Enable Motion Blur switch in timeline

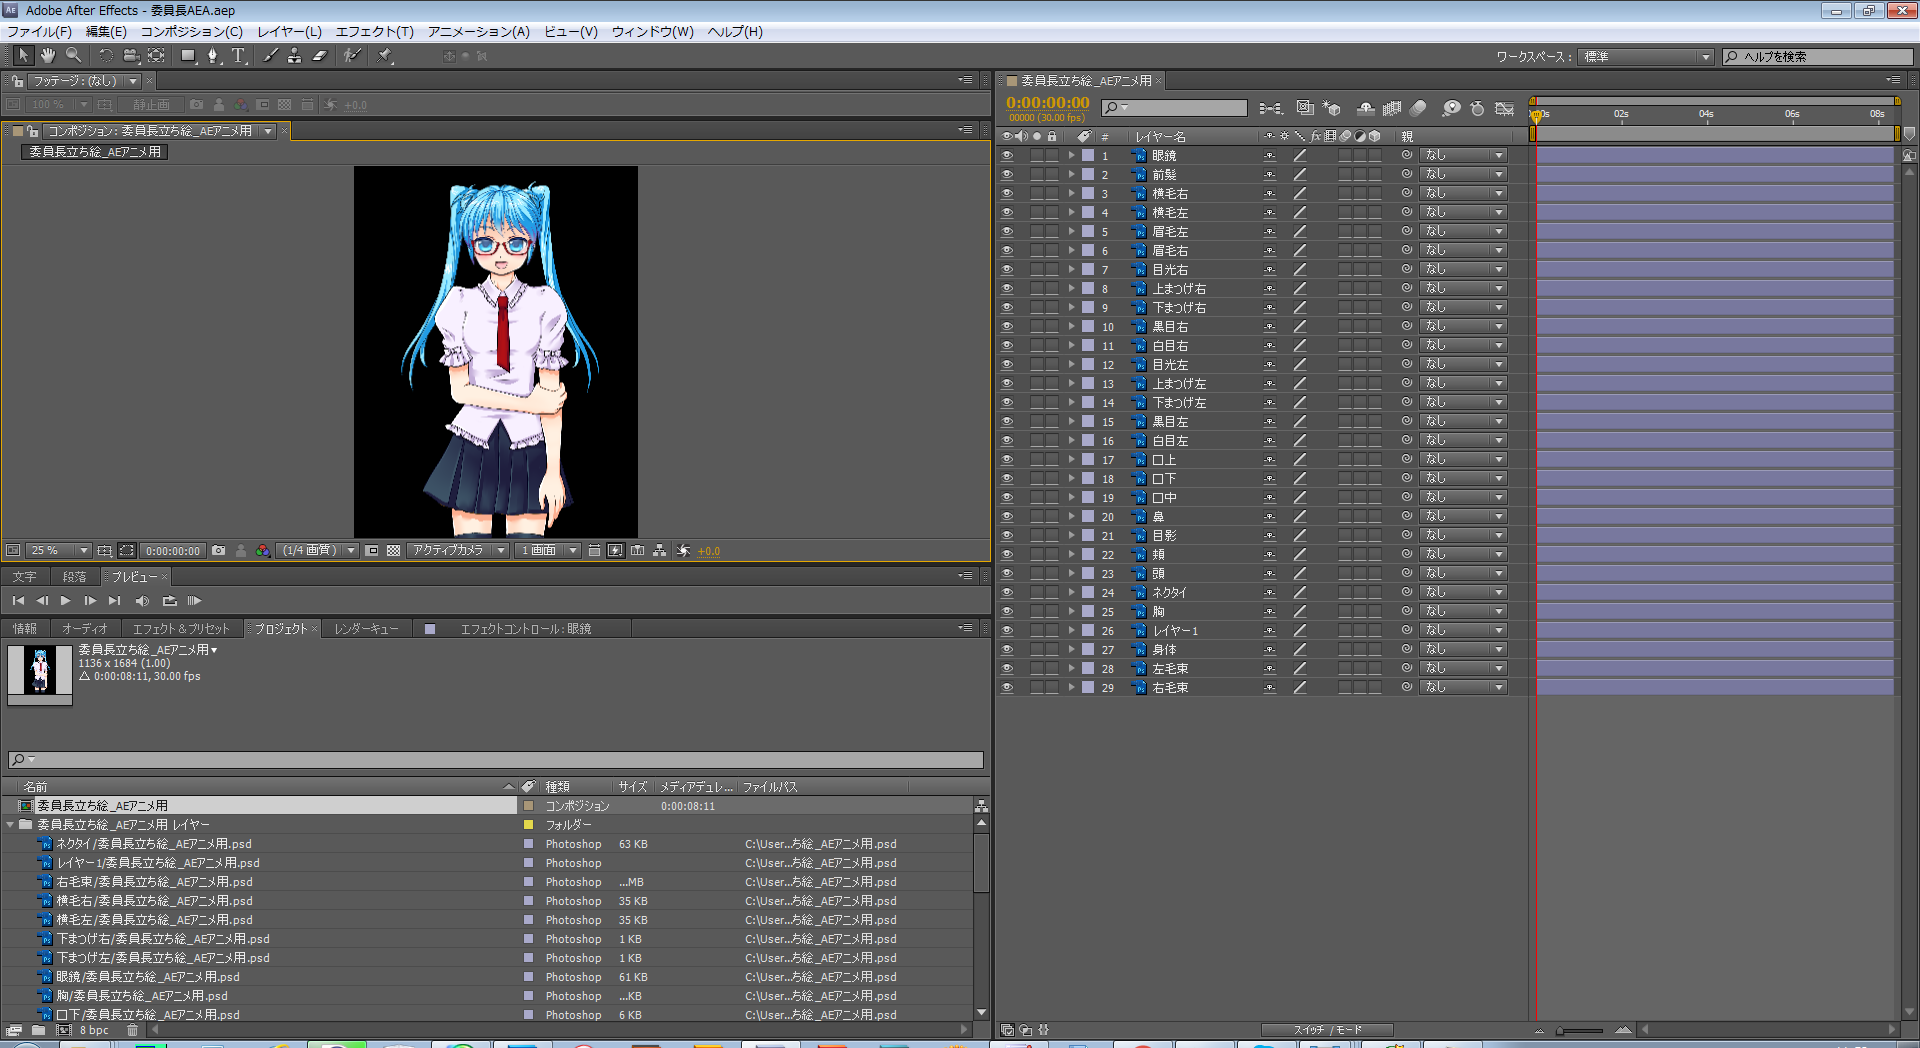coord(1418,108)
